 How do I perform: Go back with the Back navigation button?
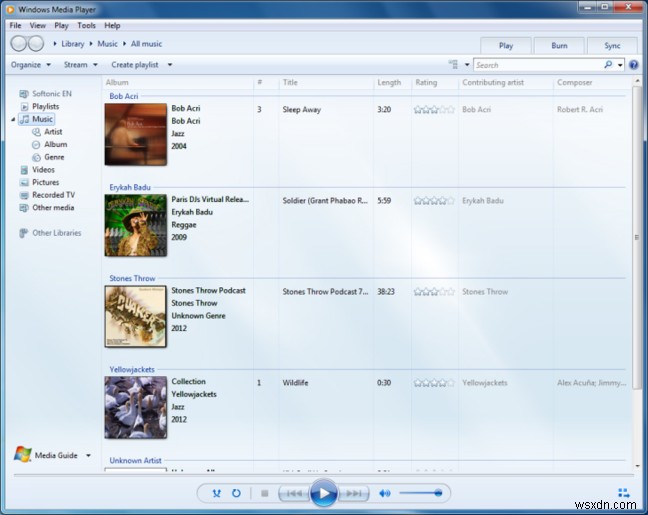pos(19,43)
